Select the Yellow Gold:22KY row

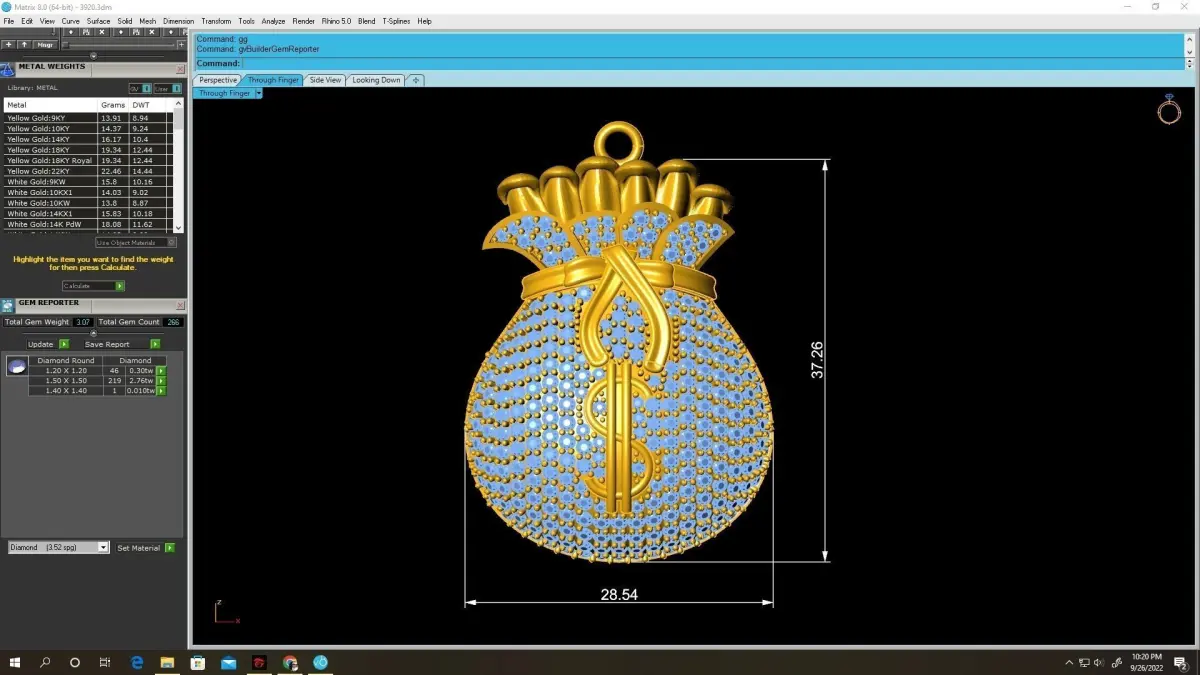(88, 171)
